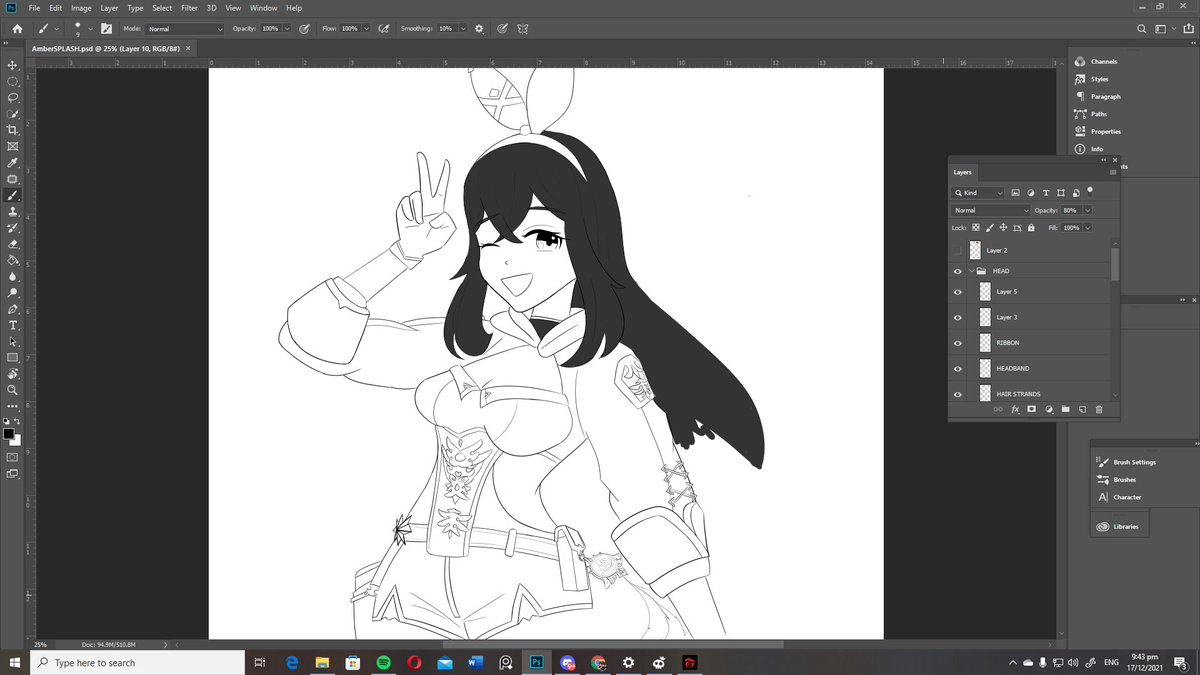Screen dimensions: 1200x675
Task: Create new adjustment layer icon
Action: [x=1049, y=409]
